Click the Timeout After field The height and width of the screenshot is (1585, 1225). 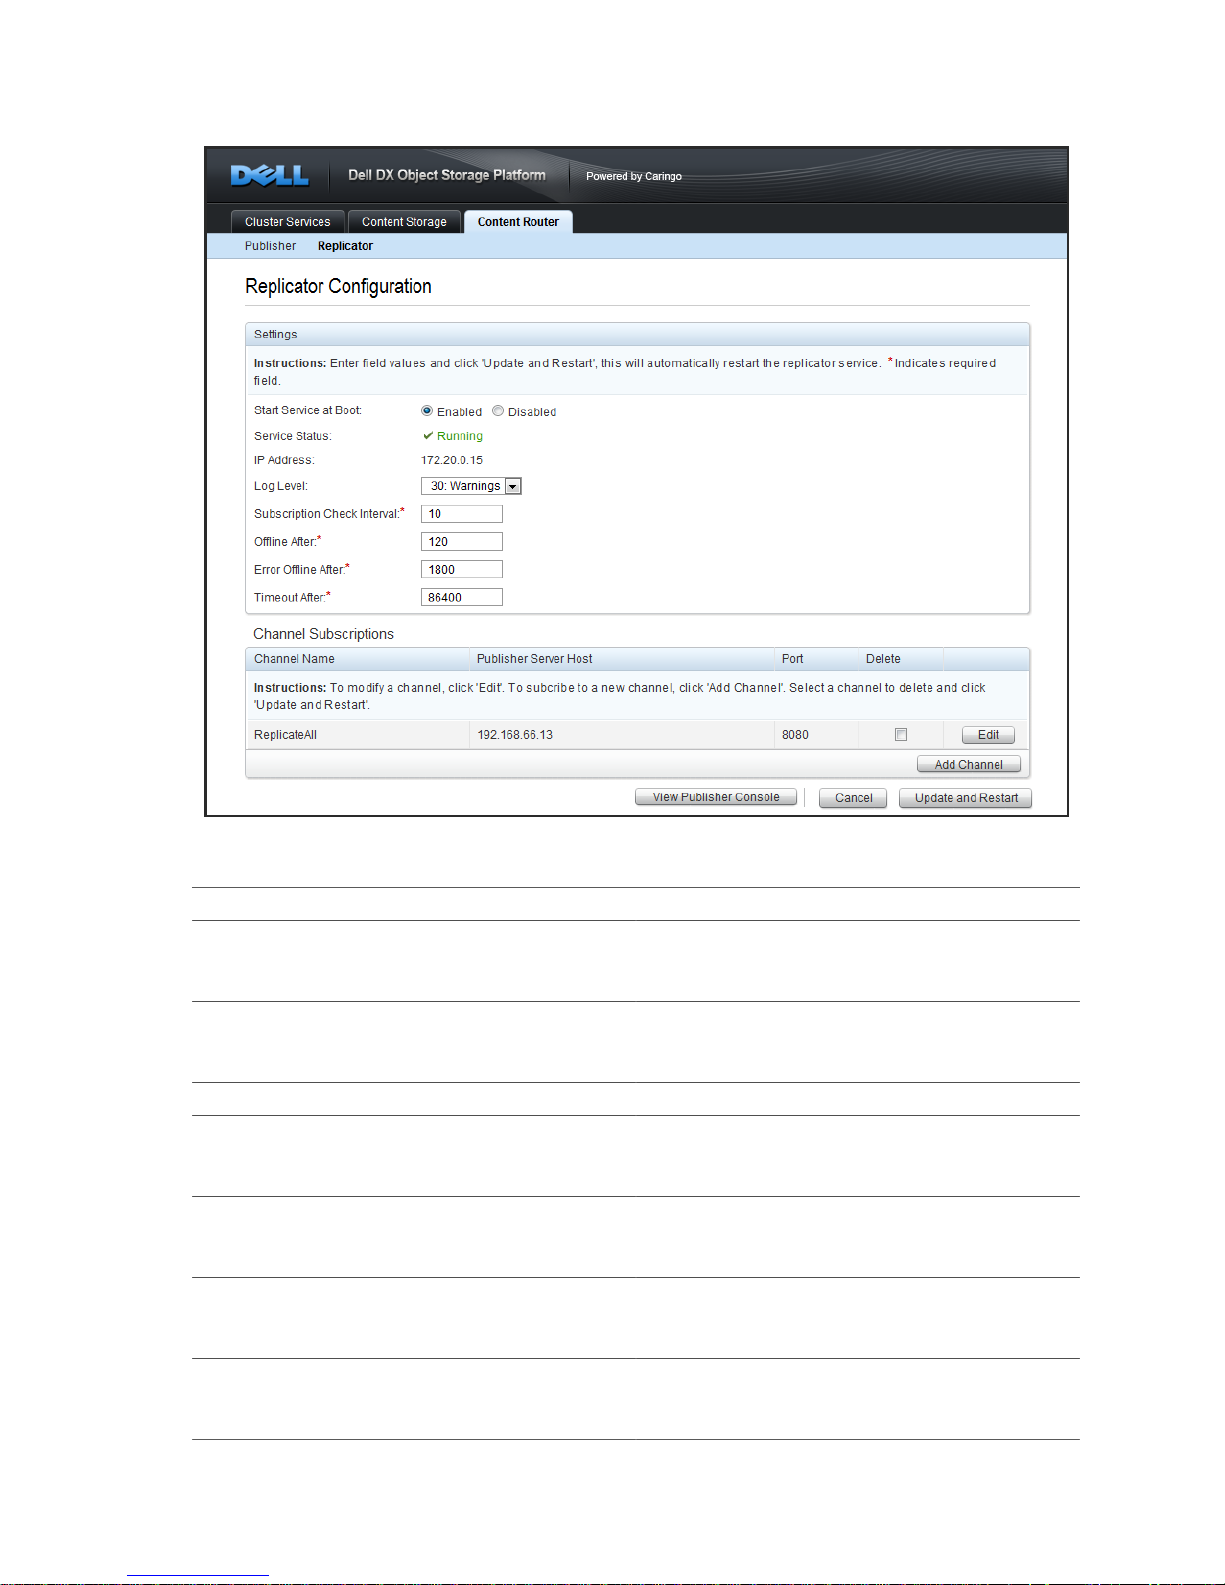point(462,598)
